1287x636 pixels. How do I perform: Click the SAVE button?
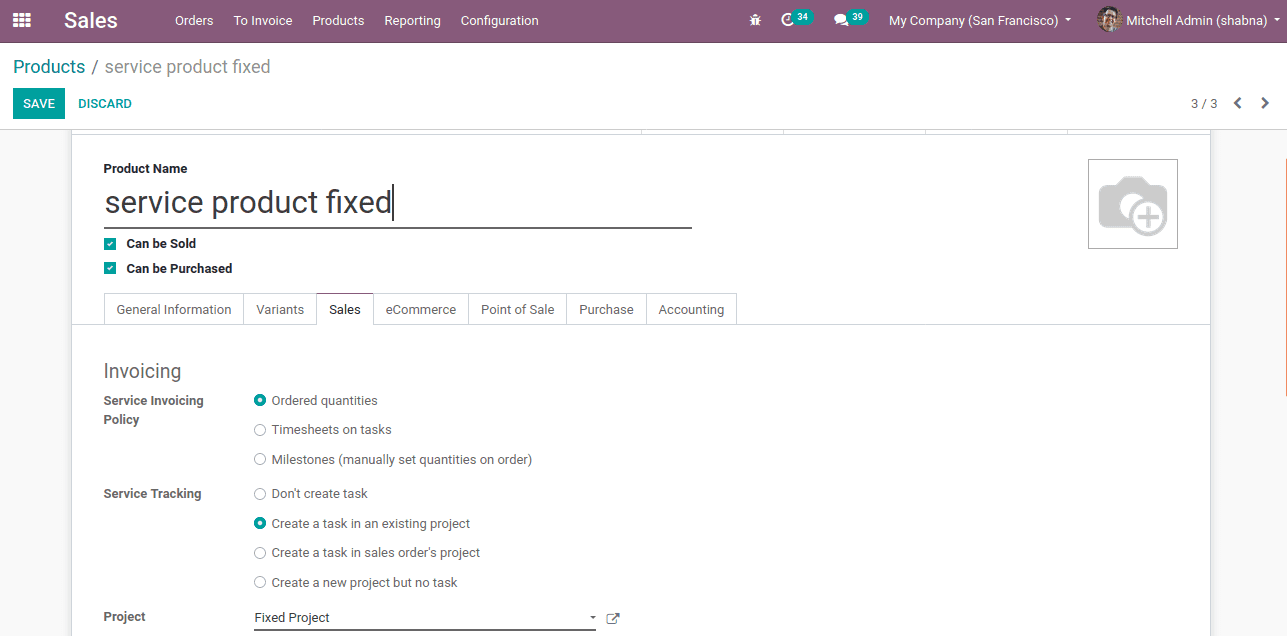(x=39, y=104)
